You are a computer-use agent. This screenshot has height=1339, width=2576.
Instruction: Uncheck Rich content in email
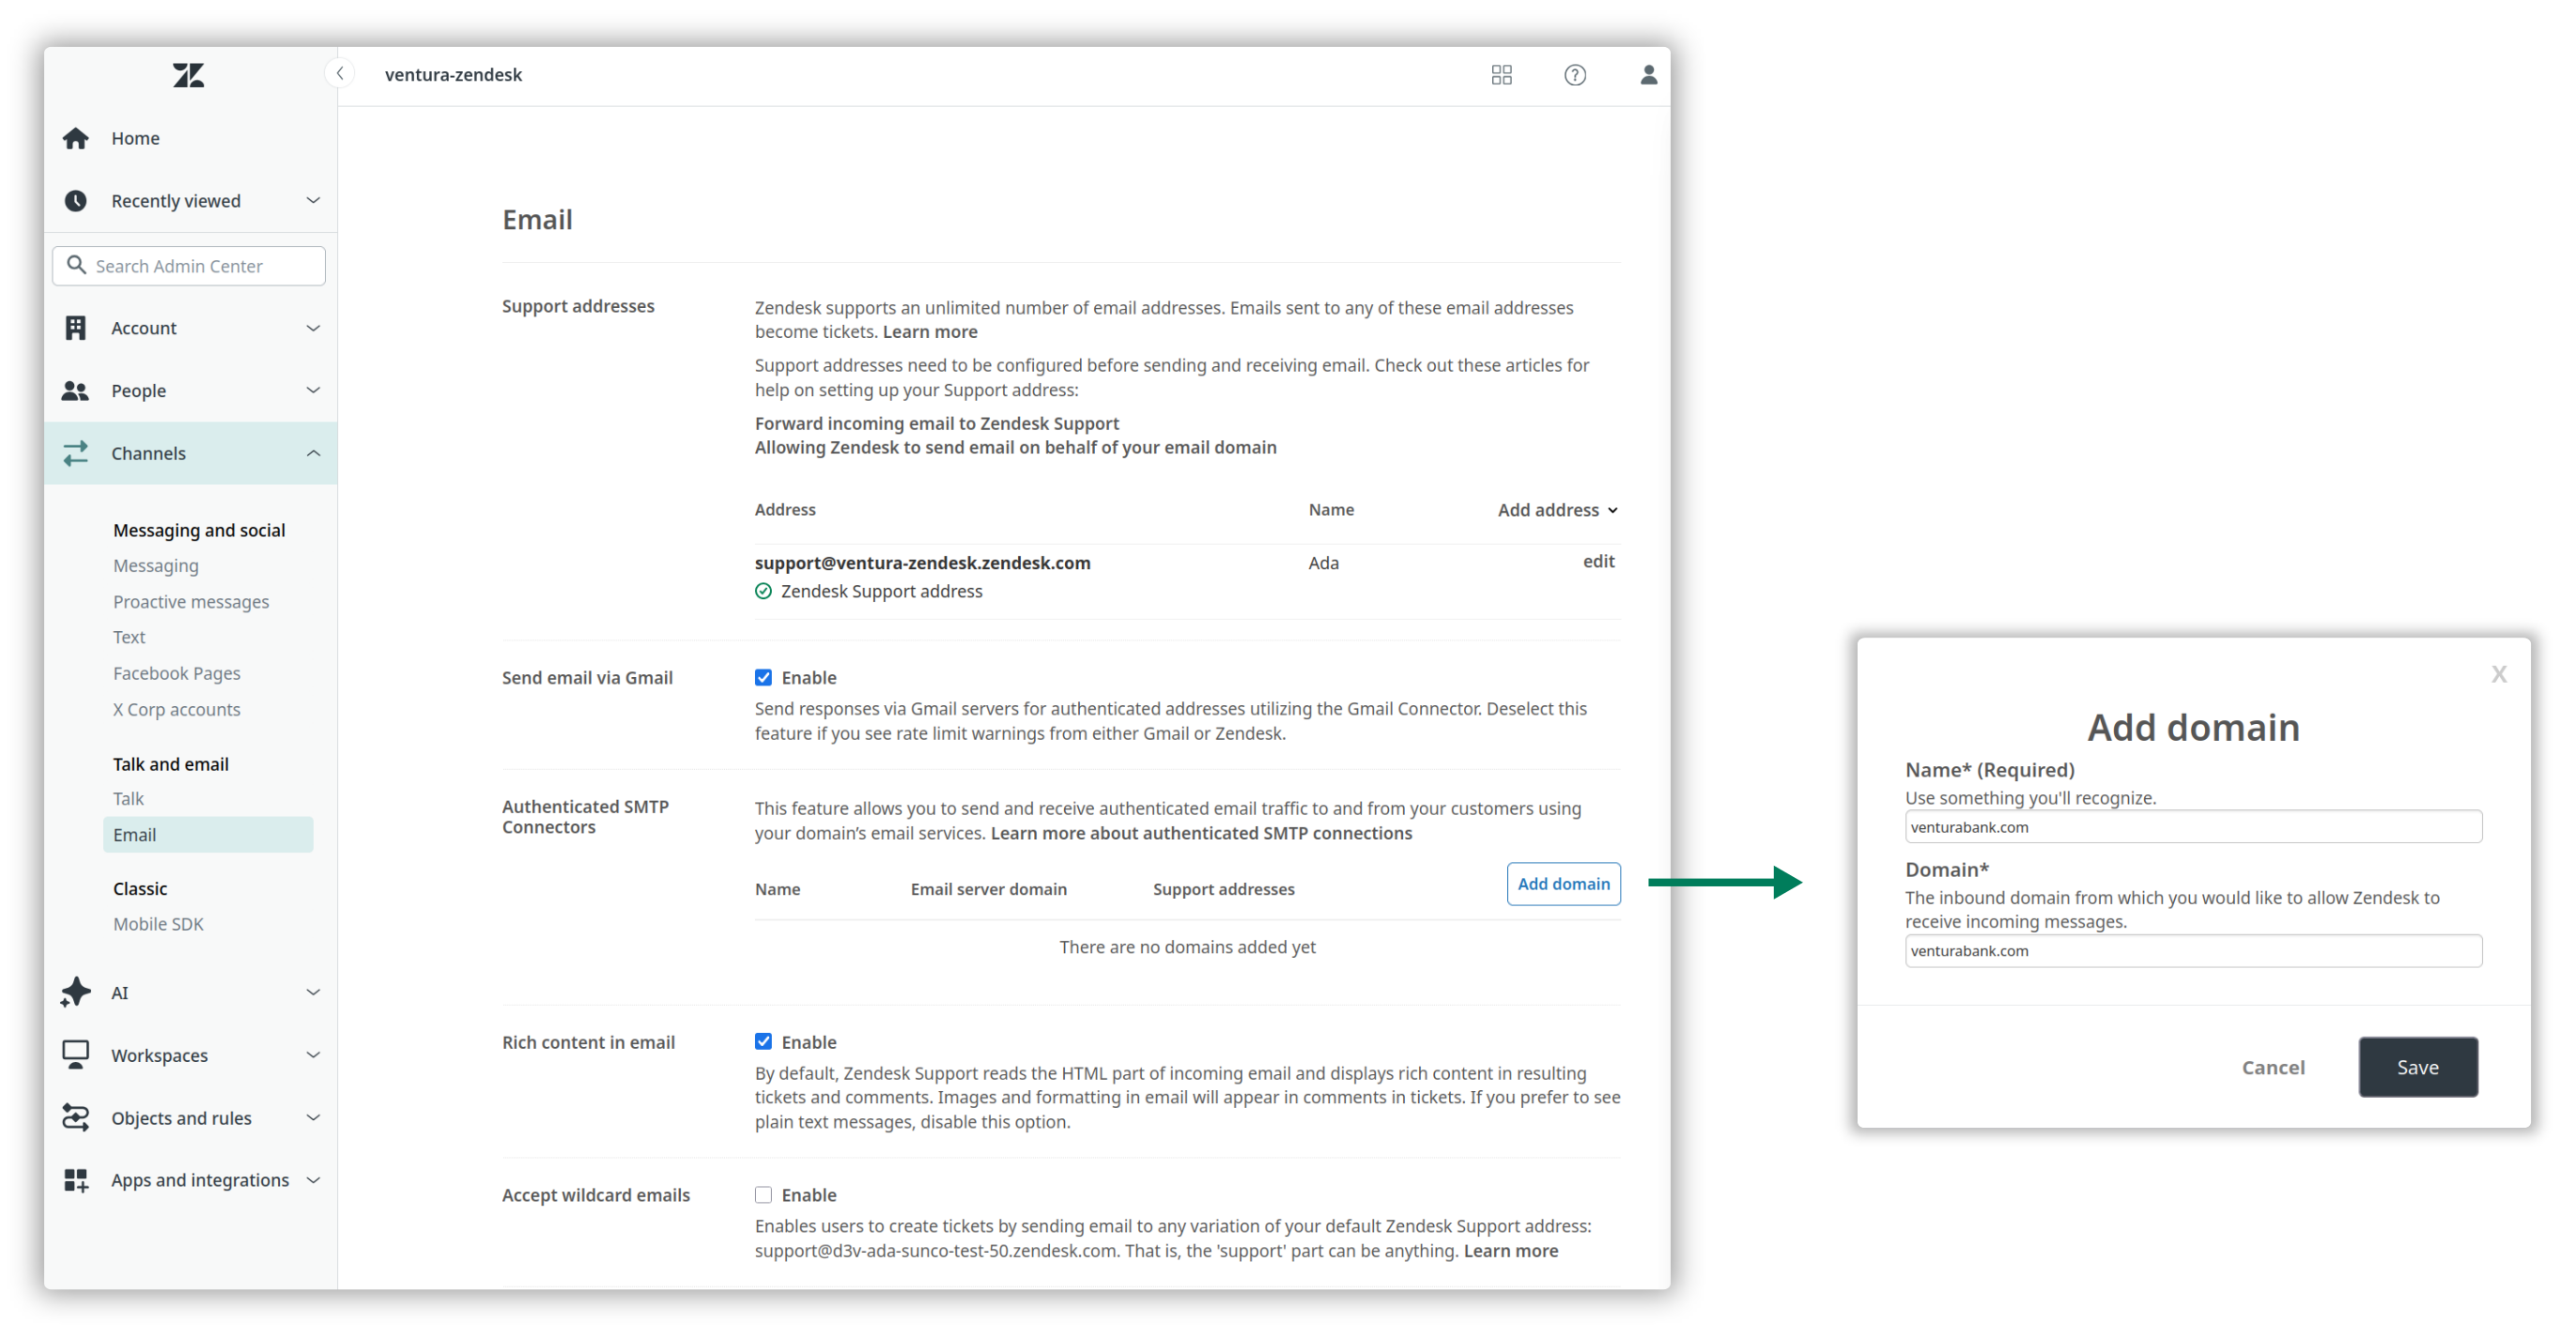tap(763, 1041)
